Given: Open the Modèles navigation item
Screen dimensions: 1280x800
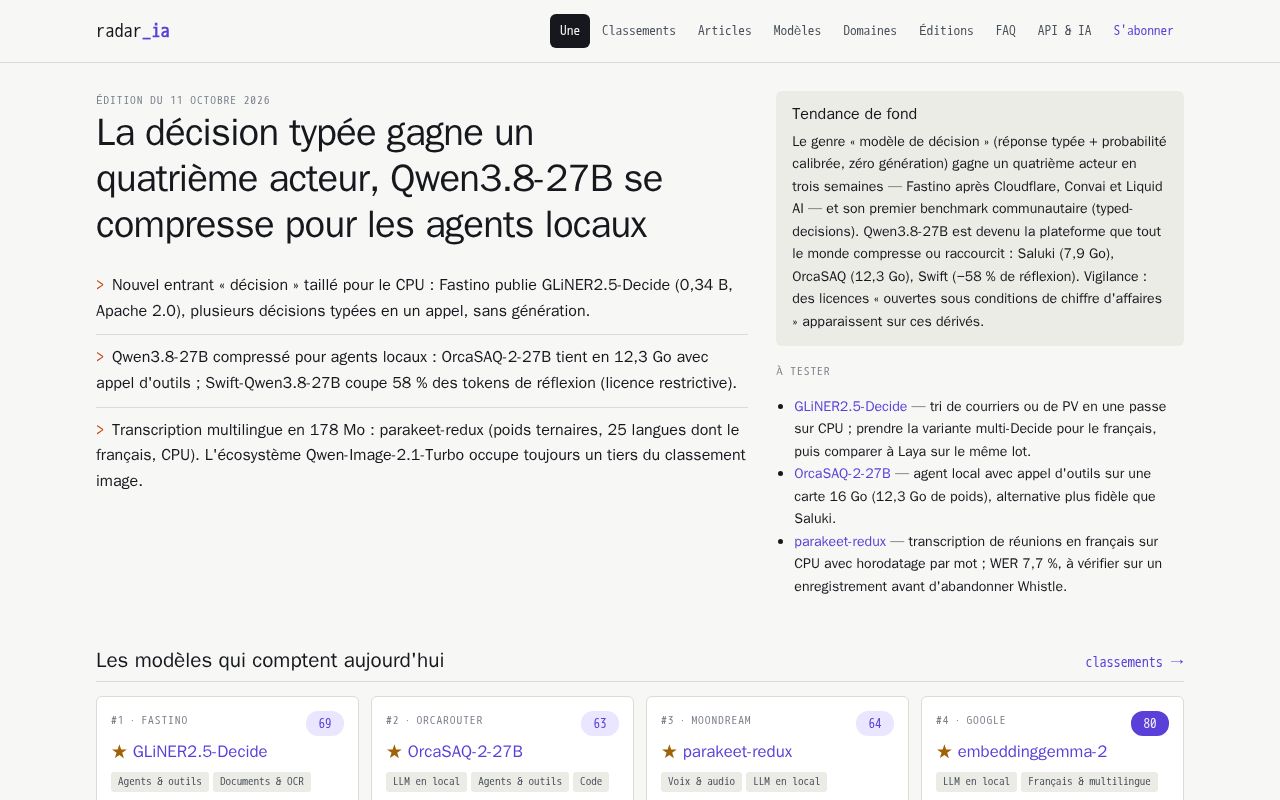Looking at the screenshot, I should (797, 31).
